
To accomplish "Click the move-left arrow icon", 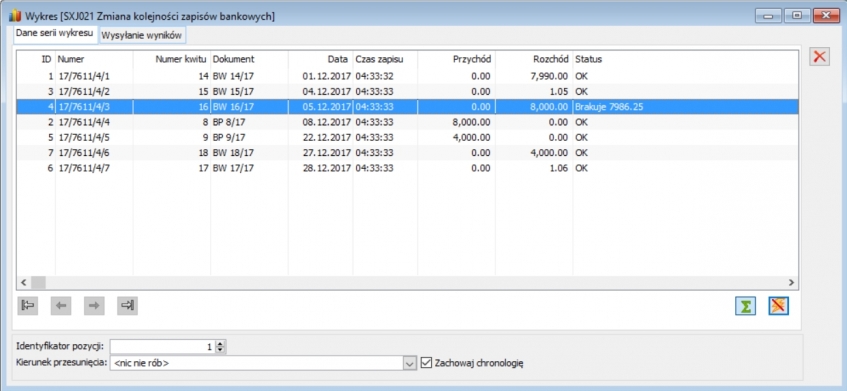I will coord(61,306).
